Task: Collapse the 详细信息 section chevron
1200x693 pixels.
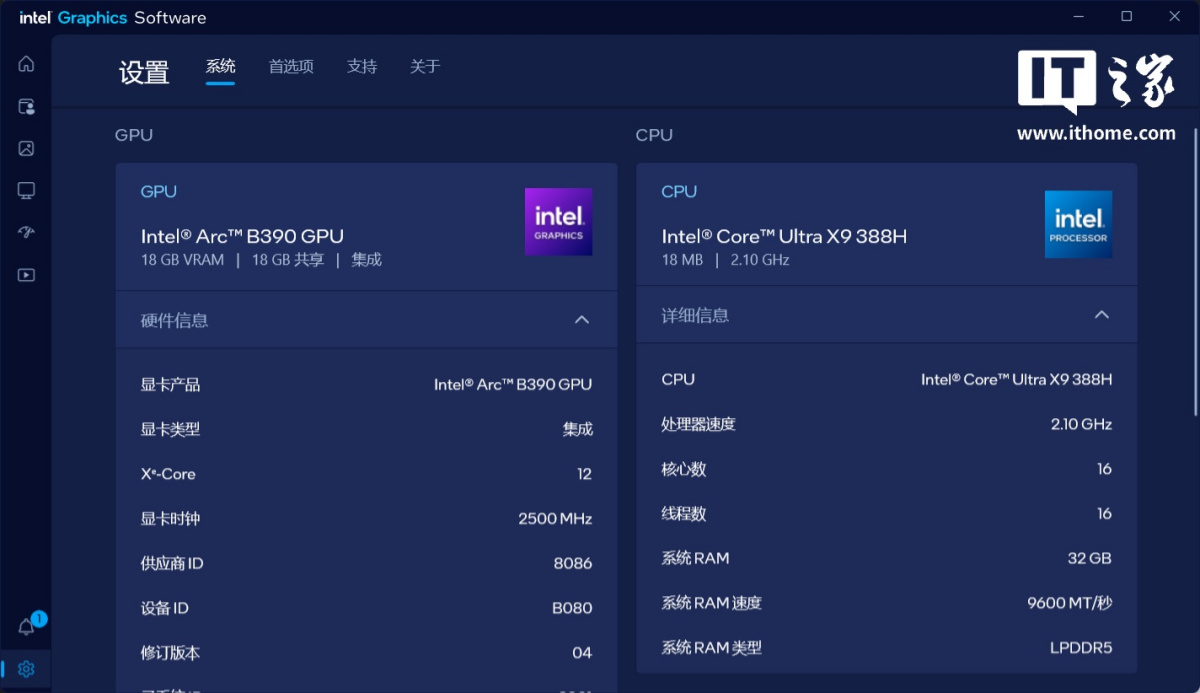Action: [x=1102, y=315]
